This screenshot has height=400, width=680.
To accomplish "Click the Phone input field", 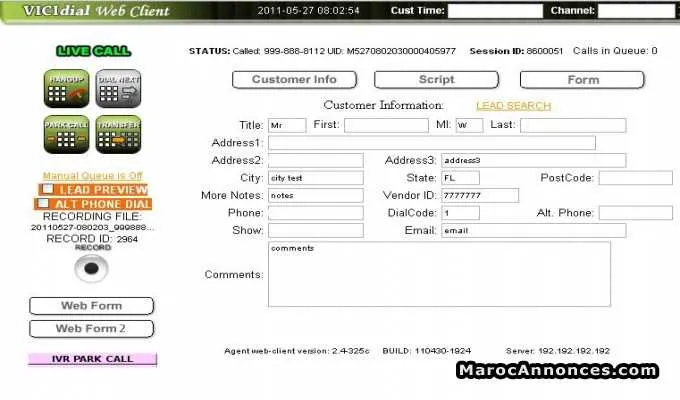I will (x=316, y=213).
